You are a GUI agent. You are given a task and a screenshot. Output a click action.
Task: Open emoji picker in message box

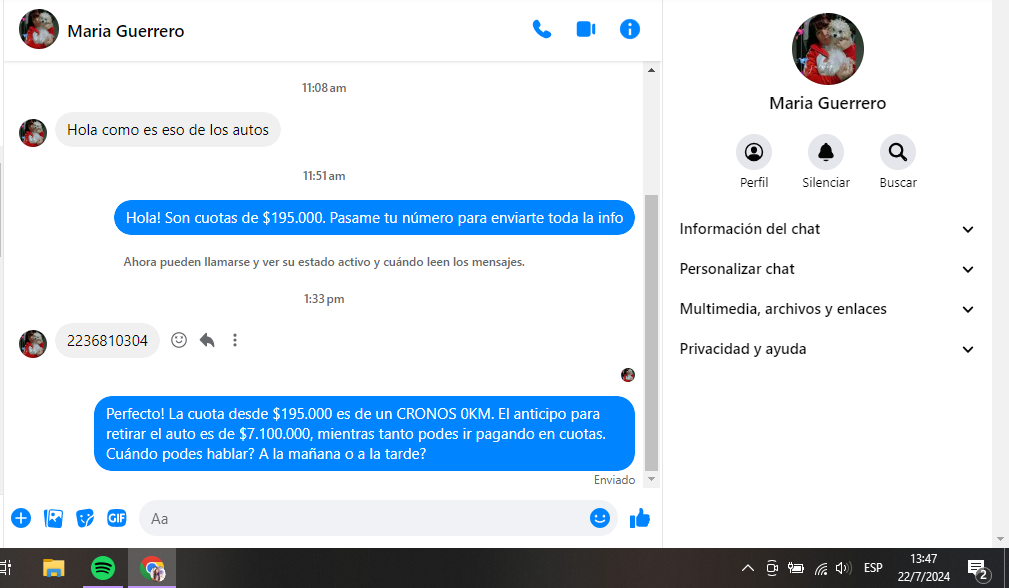coord(600,518)
